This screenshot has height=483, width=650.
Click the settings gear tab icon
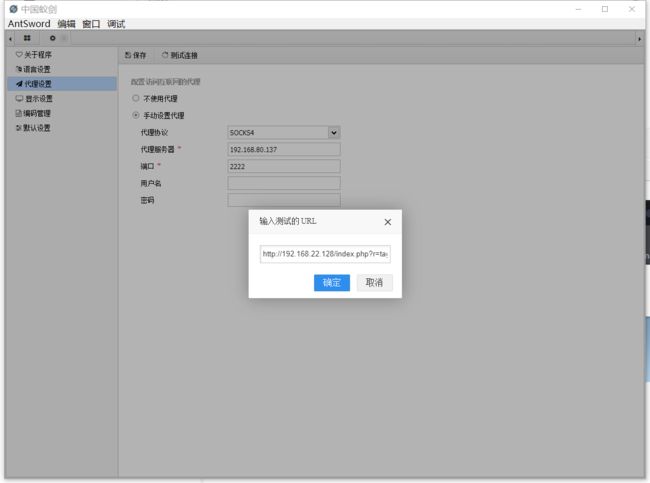[x=53, y=38]
